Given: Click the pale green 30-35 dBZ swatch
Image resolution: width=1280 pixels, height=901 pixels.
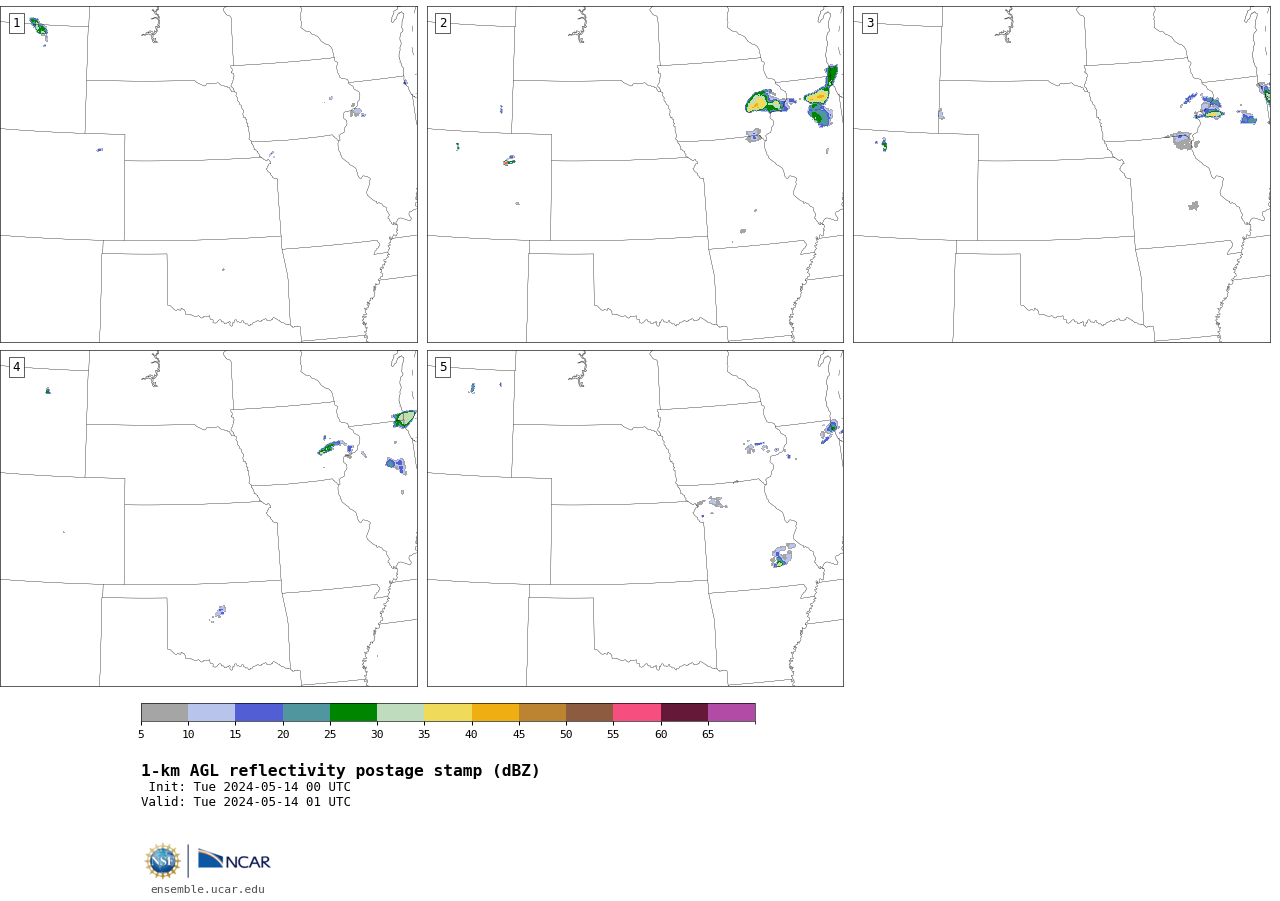Looking at the screenshot, I should click(400, 712).
